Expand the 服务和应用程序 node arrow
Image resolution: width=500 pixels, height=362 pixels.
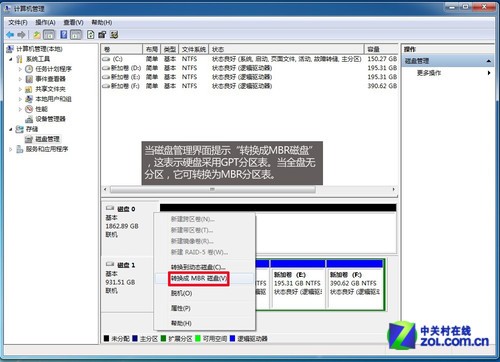coord(11,149)
